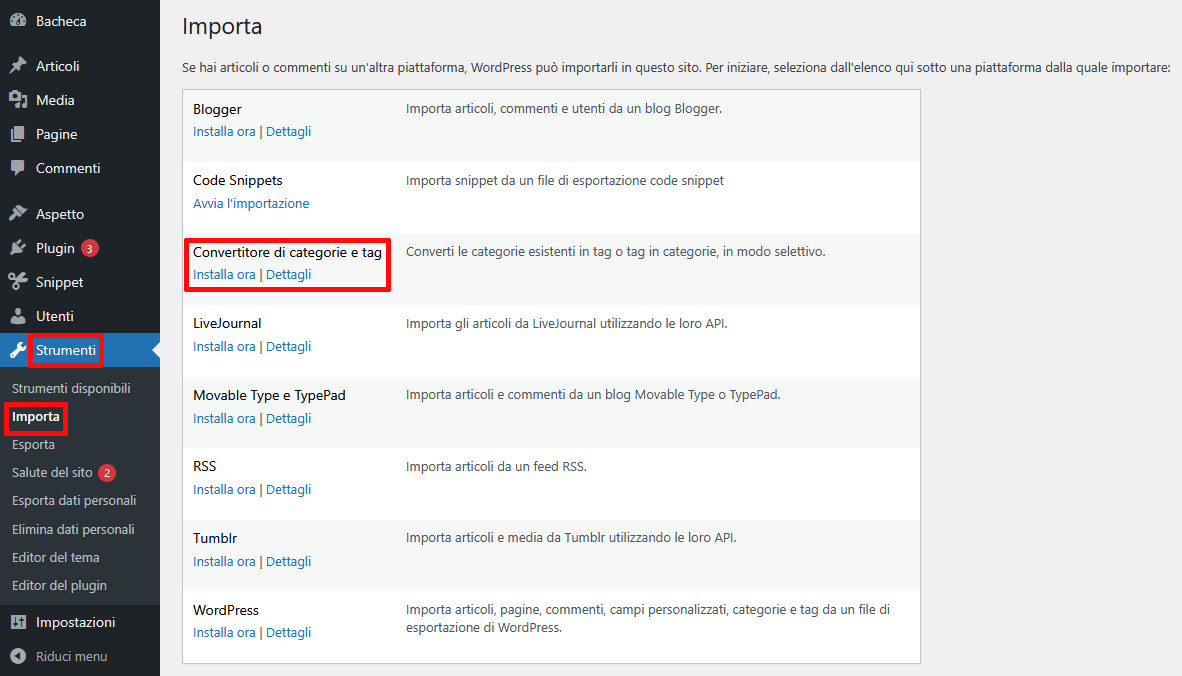1182x676 pixels.
Task: Click the Code Snippets importer name
Action: 237,180
